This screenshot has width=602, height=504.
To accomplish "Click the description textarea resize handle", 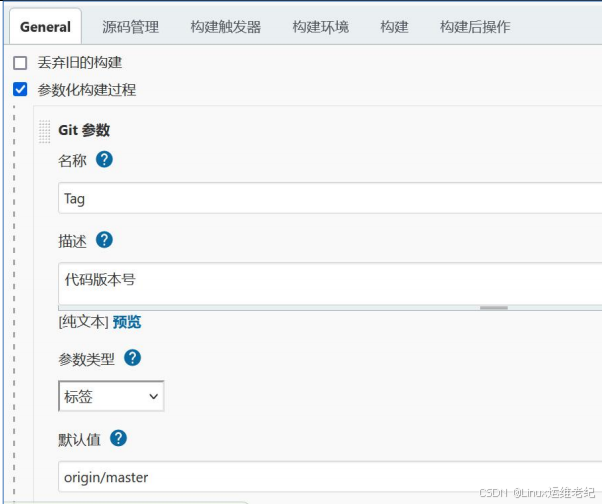I will [494, 308].
